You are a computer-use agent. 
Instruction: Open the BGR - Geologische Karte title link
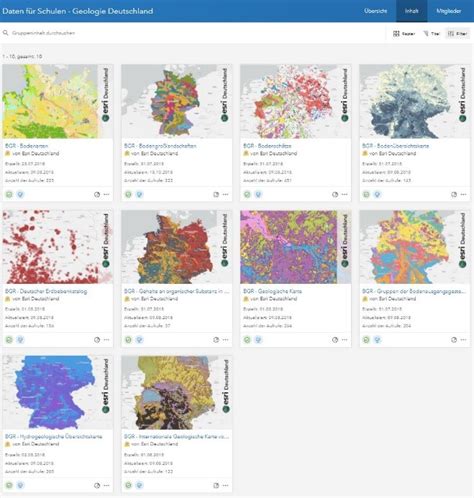point(272,291)
